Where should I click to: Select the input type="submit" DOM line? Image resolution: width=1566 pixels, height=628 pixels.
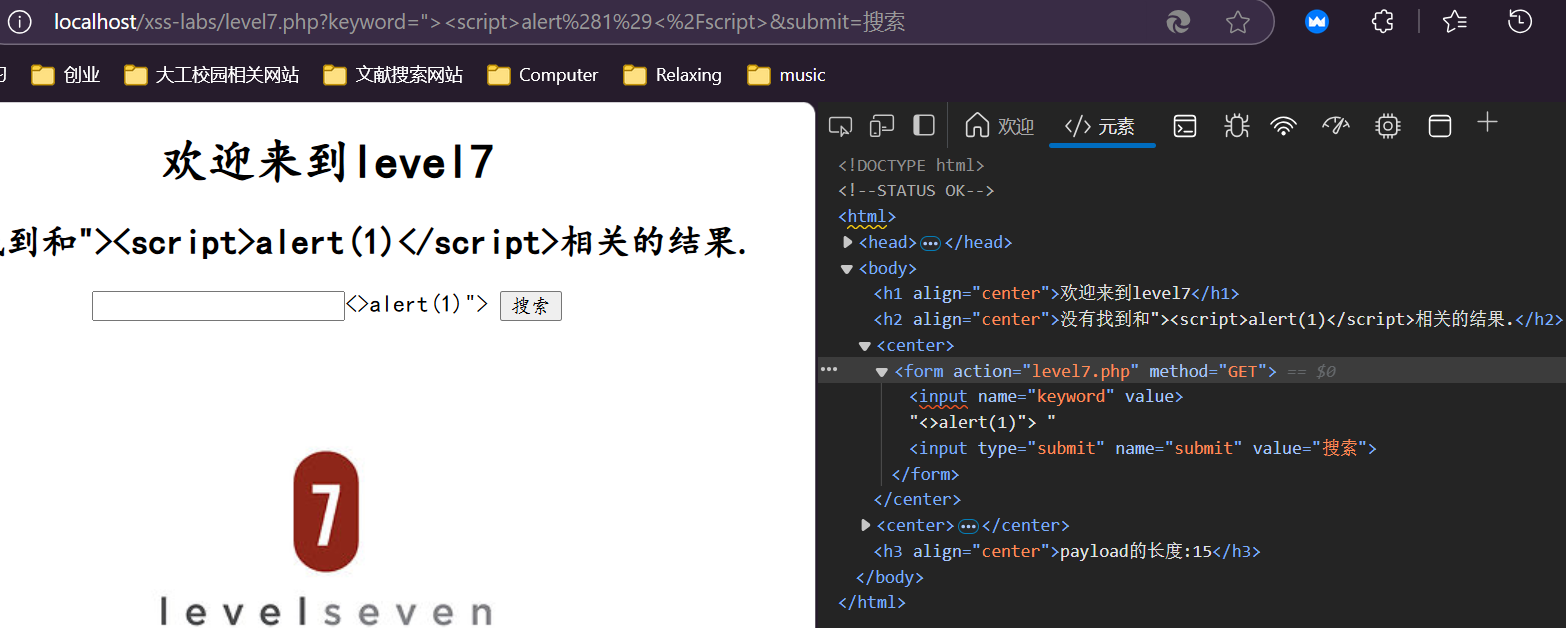(1143, 449)
